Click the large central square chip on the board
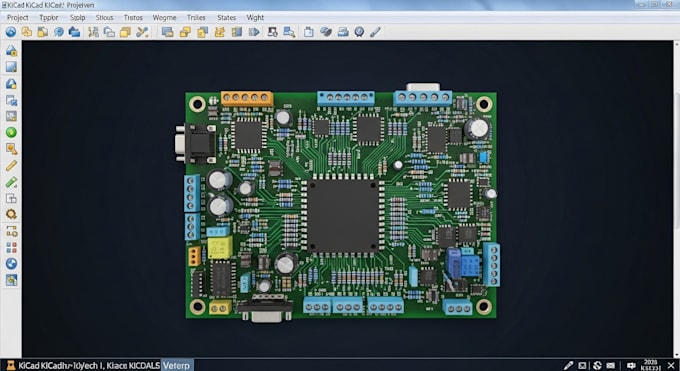 pos(343,216)
